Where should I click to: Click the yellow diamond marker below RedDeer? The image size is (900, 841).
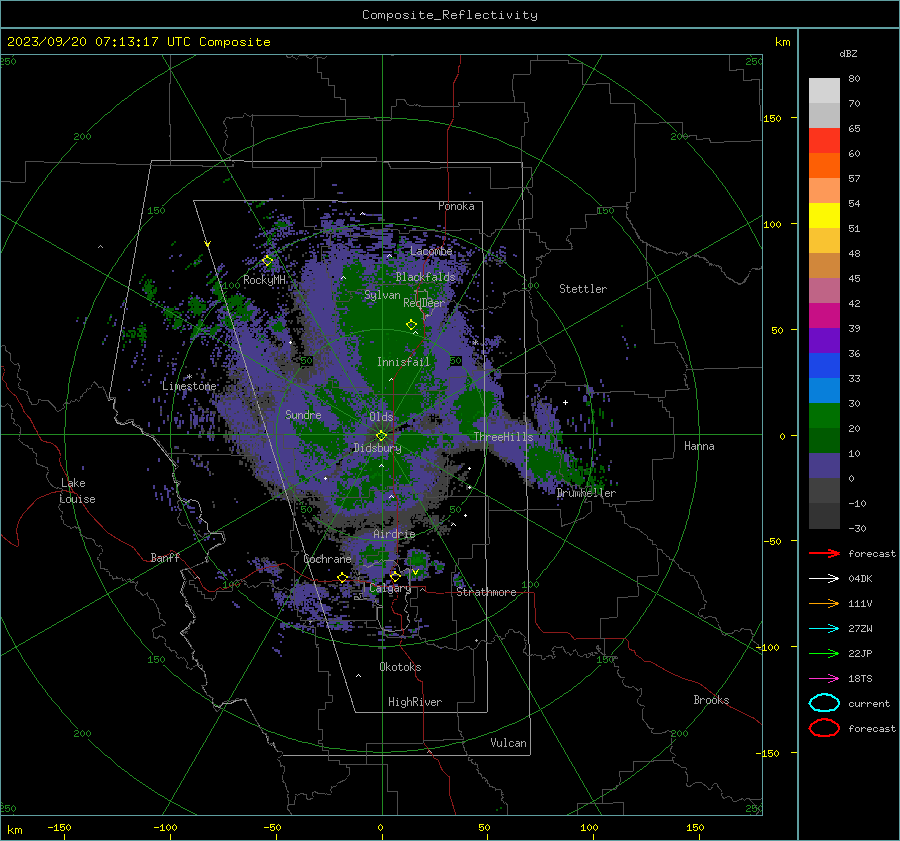coord(411,325)
